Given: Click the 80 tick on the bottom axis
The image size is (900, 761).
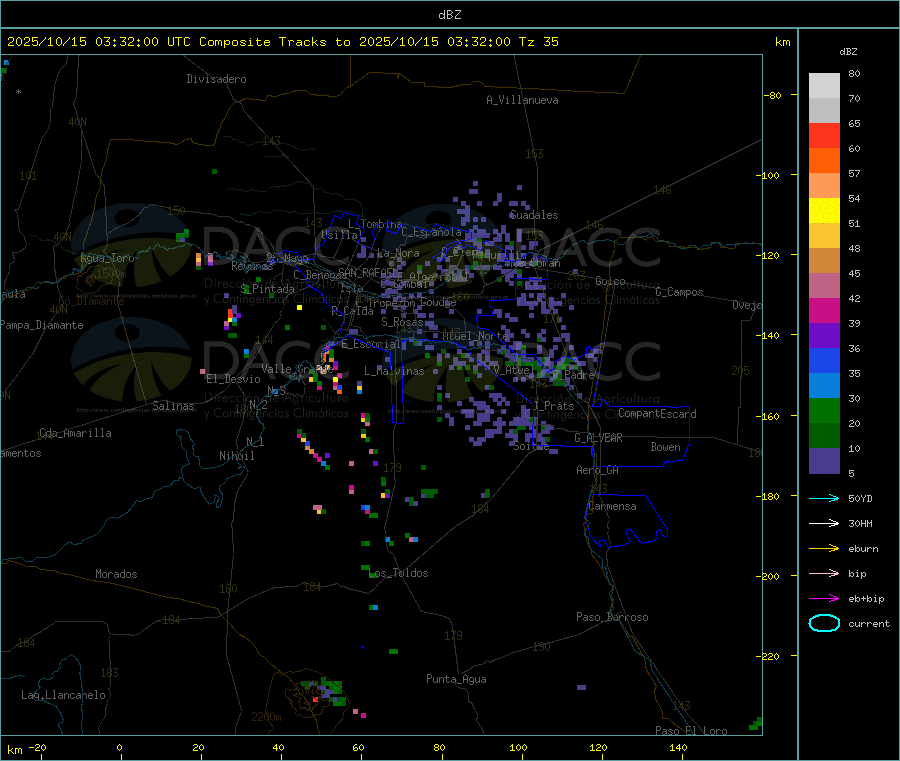Looking at the screenshot, I should click(x=439, y=747).
